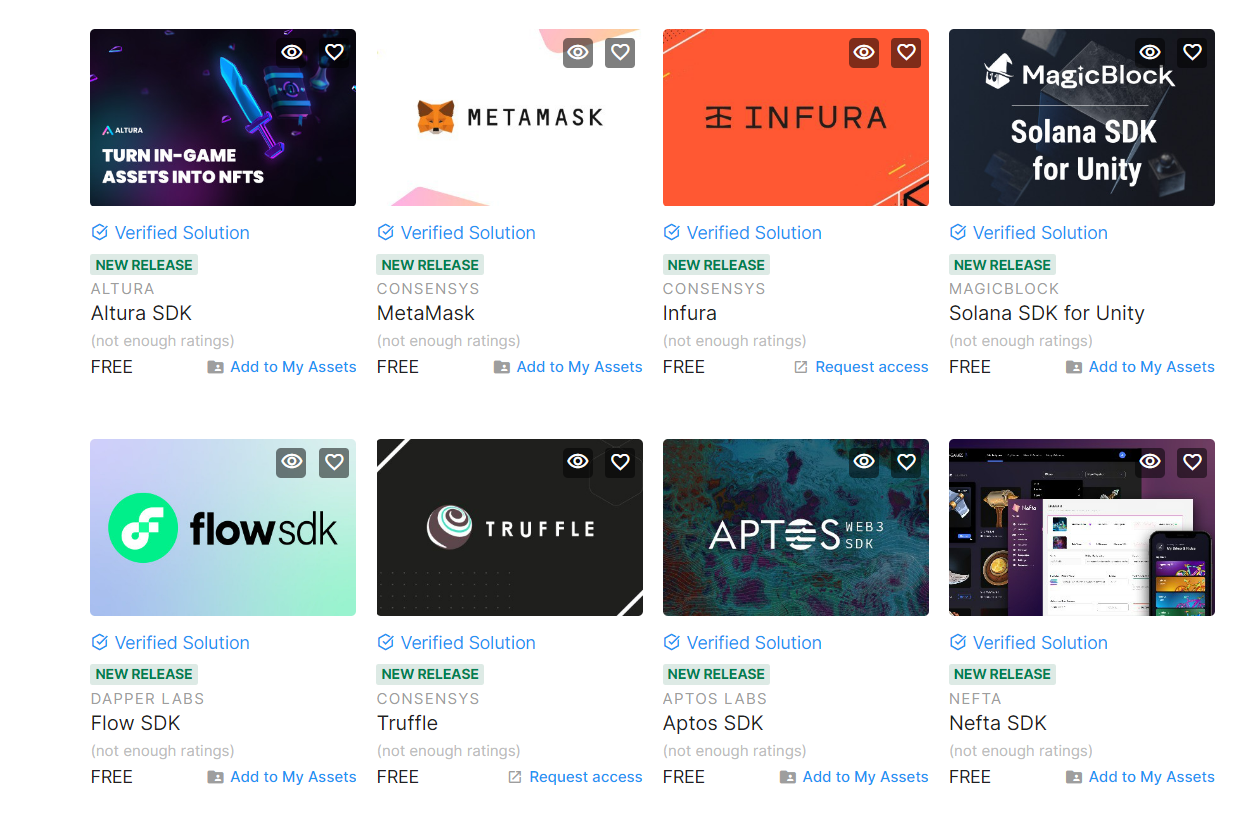Click the eye quick-look icon on MetaMask
The image size is (1235, 826).
[578, 52]
